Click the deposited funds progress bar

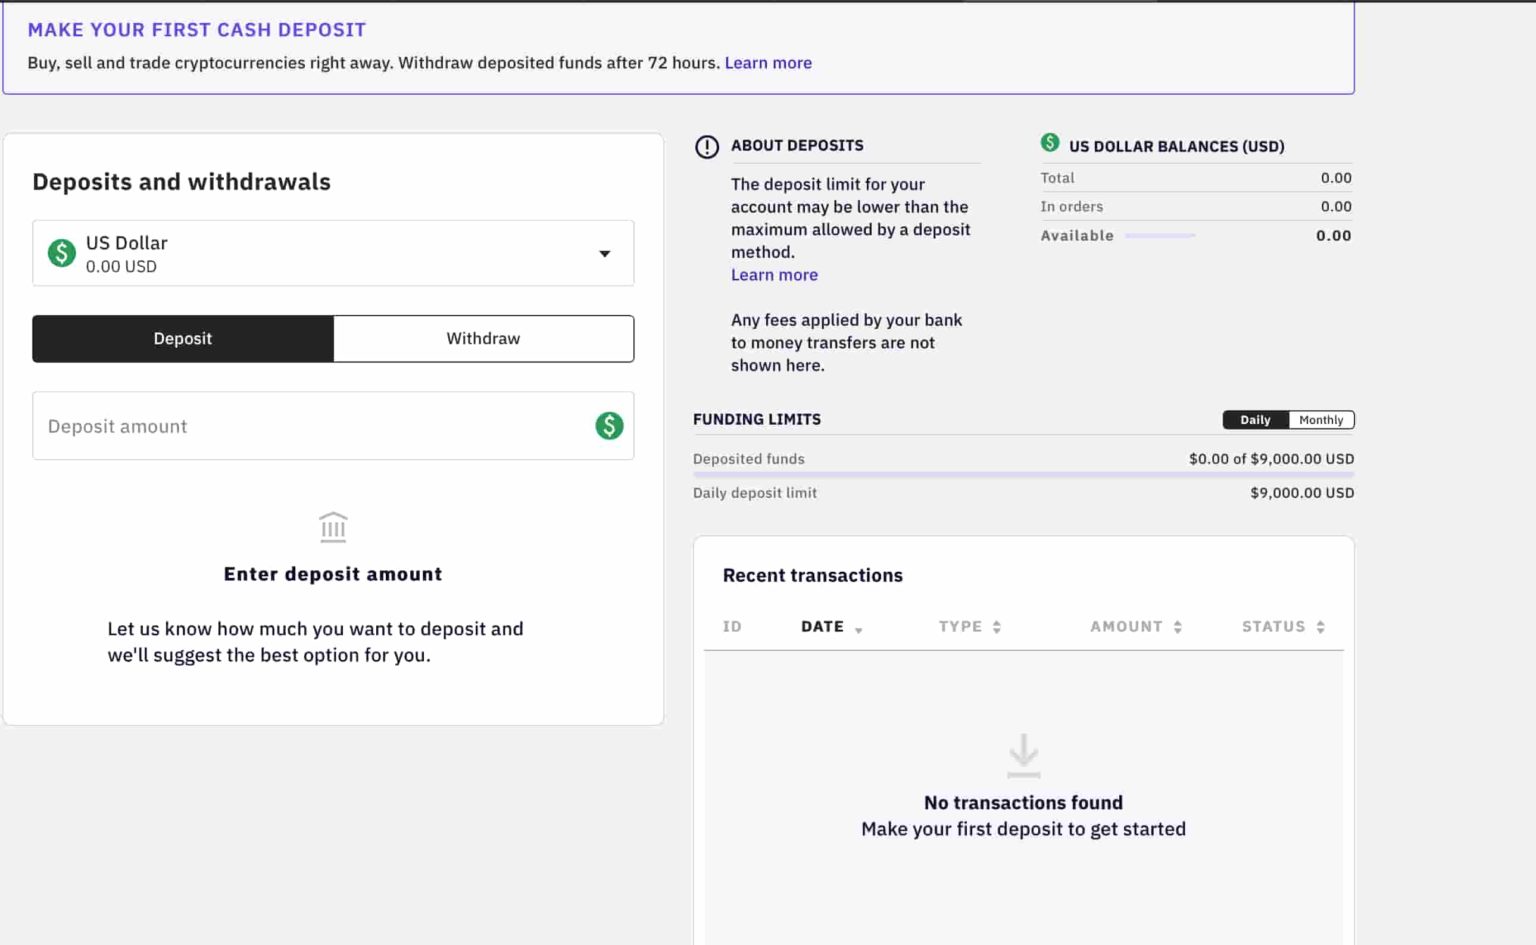pos(1023,475)
